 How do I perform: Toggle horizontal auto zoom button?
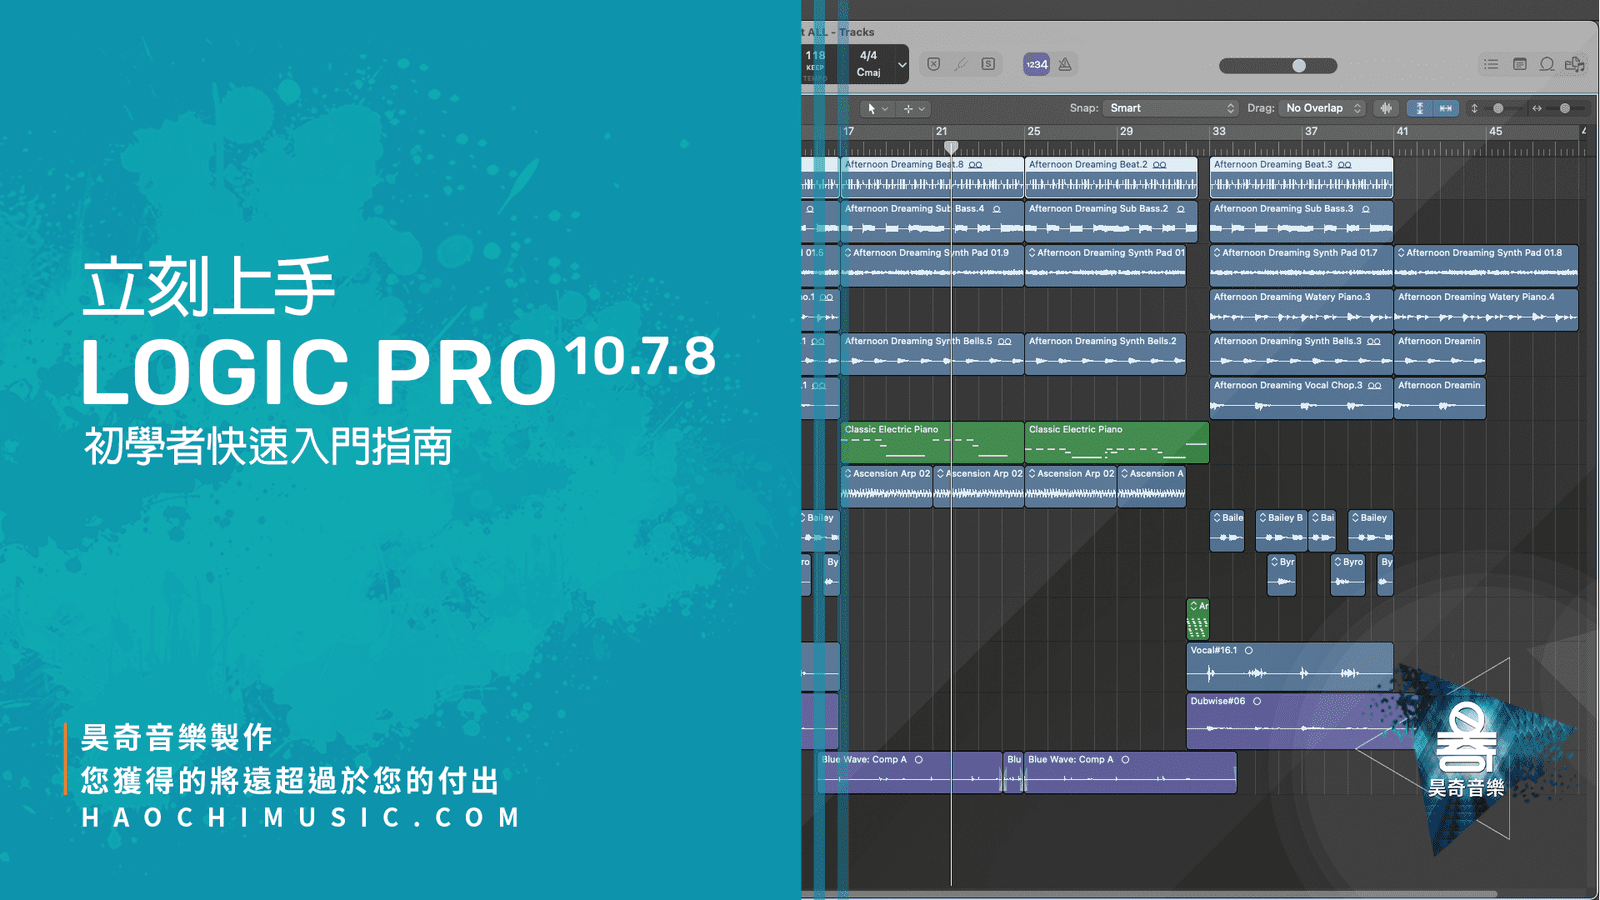[1445, 108]
